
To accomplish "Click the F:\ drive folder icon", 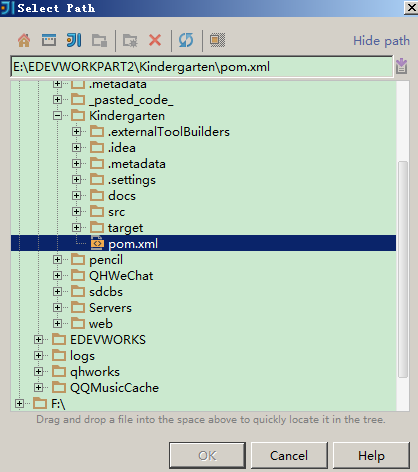I will click(x=40, y=404).
